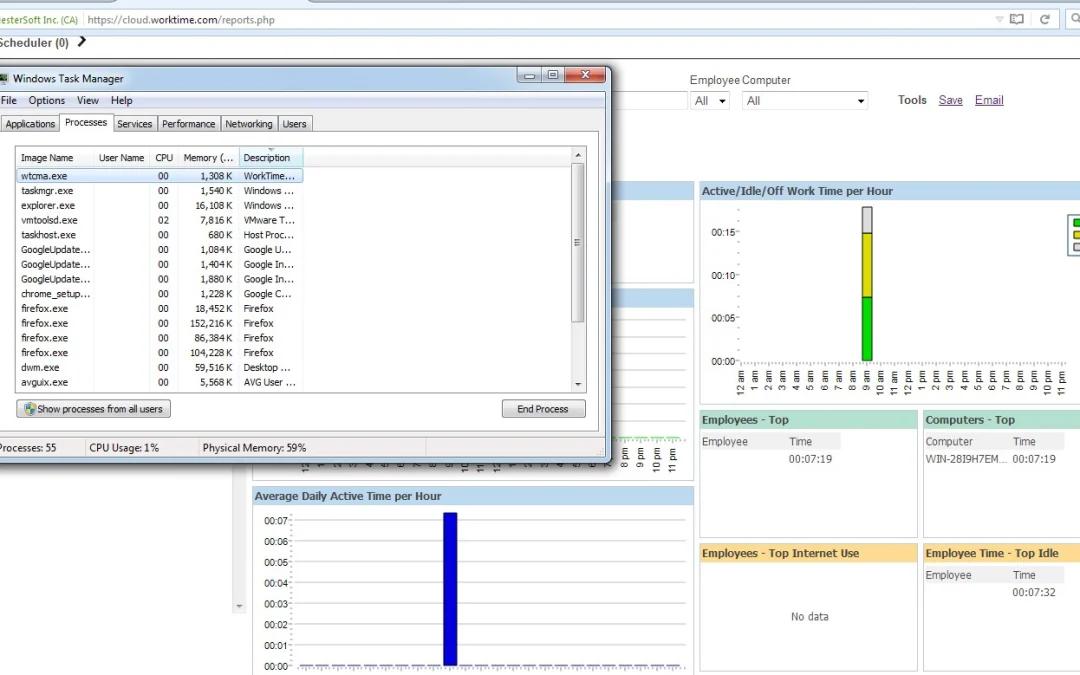Click the Employees - Top panel header
1080x675 pixels.
click(x=809, y=420)
